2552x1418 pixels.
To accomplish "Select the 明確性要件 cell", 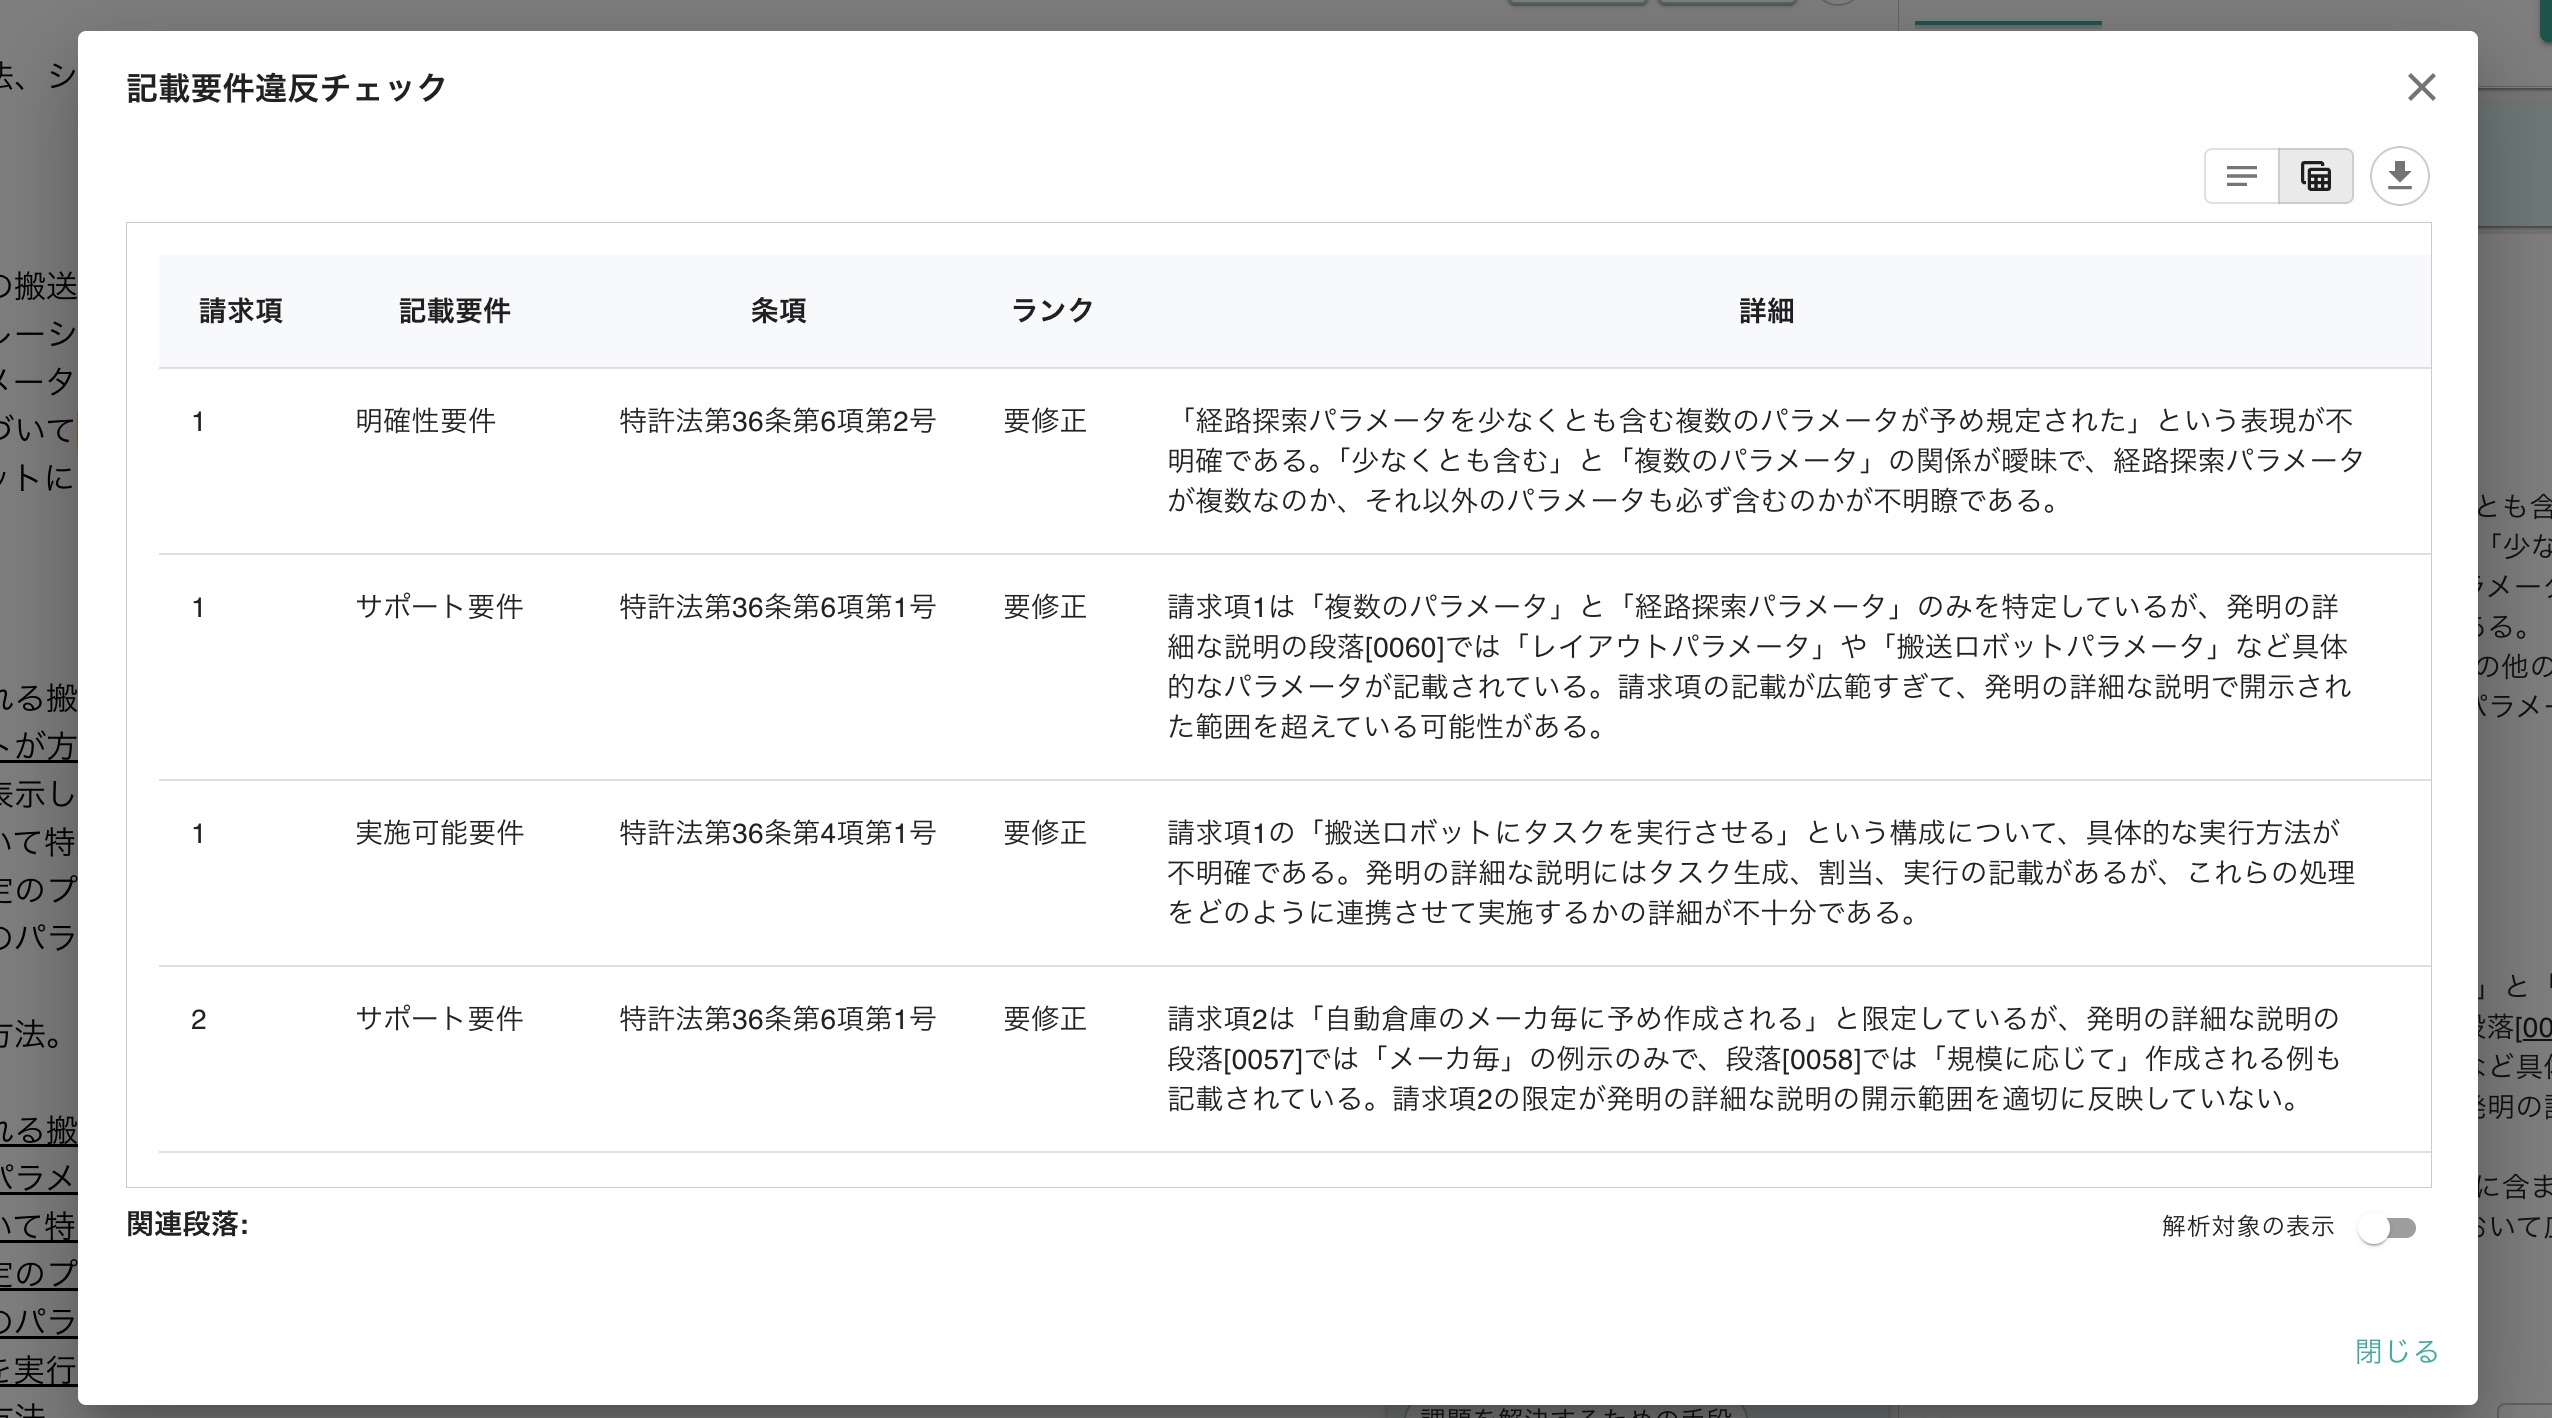I will tap(425, 421).
